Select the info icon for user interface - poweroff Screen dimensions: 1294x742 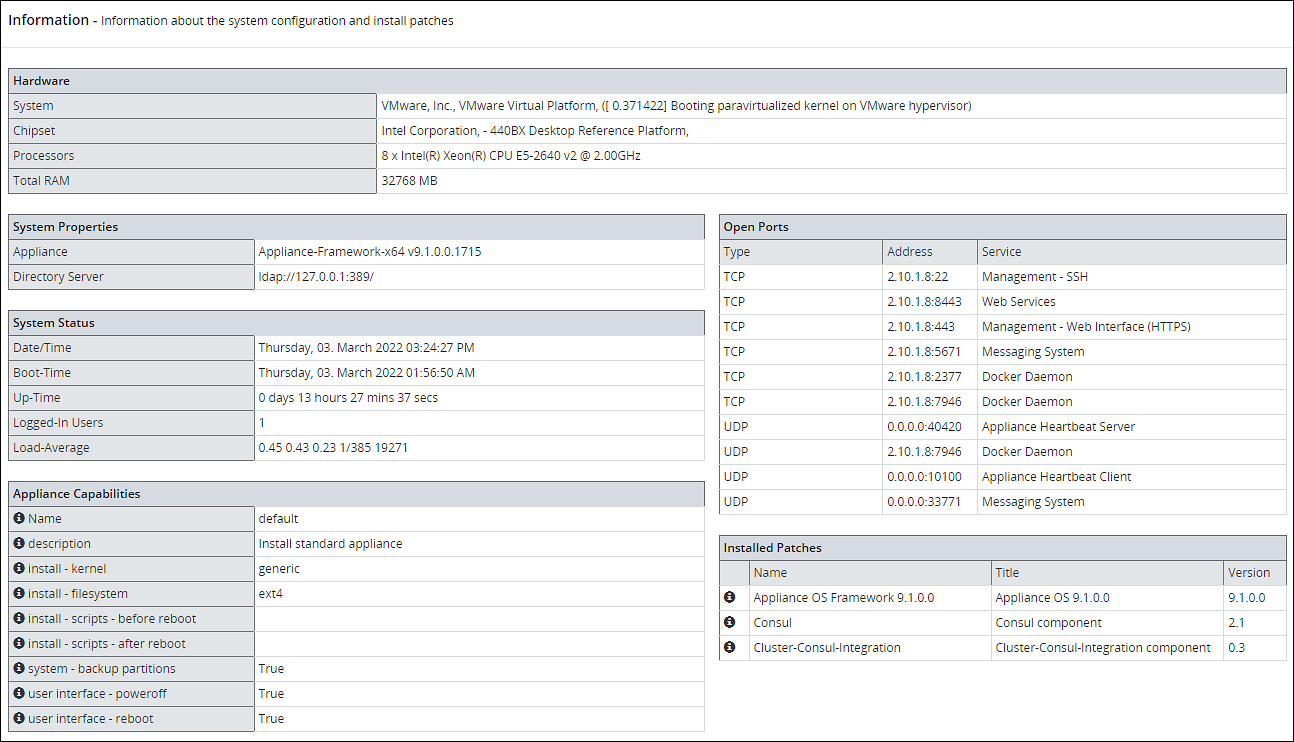pyautogui.click(x=18, y=693)
